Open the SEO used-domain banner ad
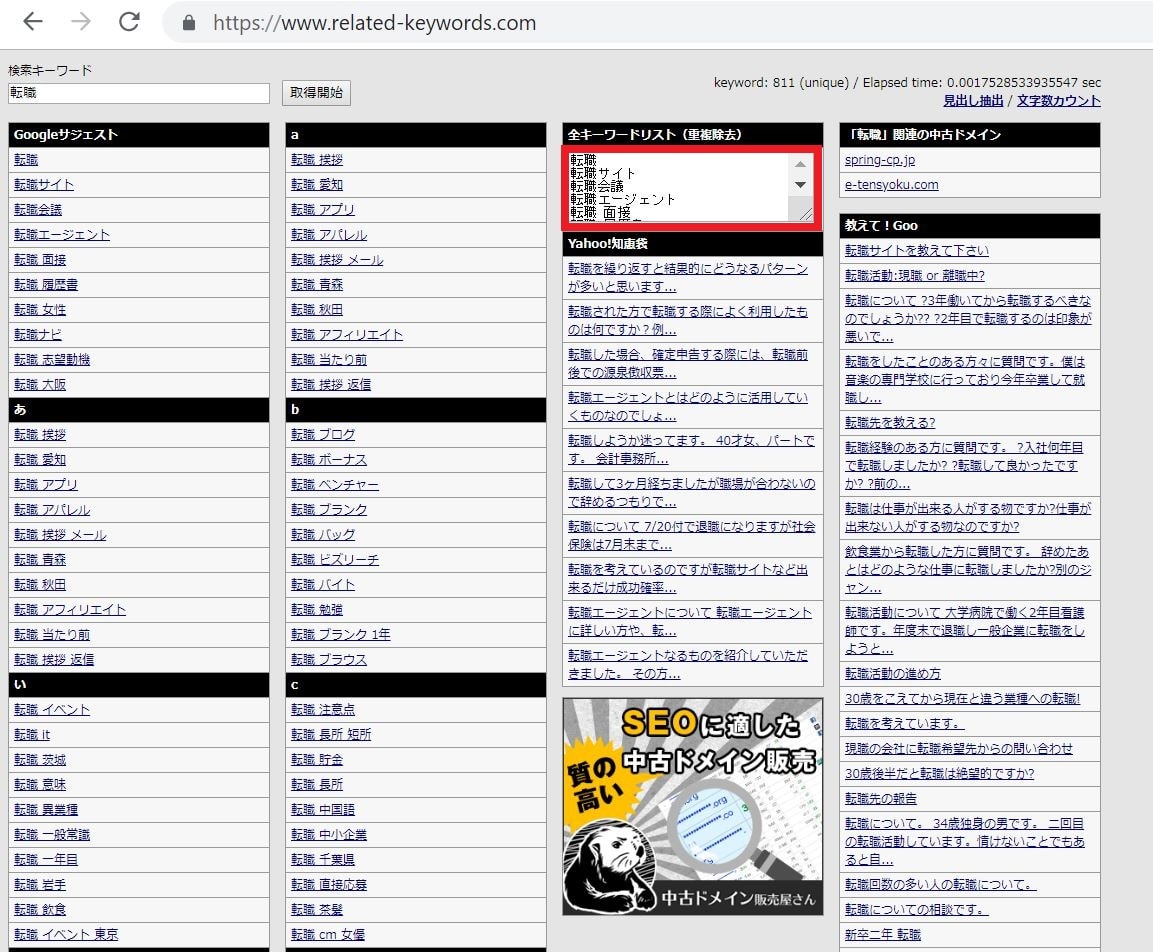This screenshot has height=952, width=1153. (x=692, y=806)
